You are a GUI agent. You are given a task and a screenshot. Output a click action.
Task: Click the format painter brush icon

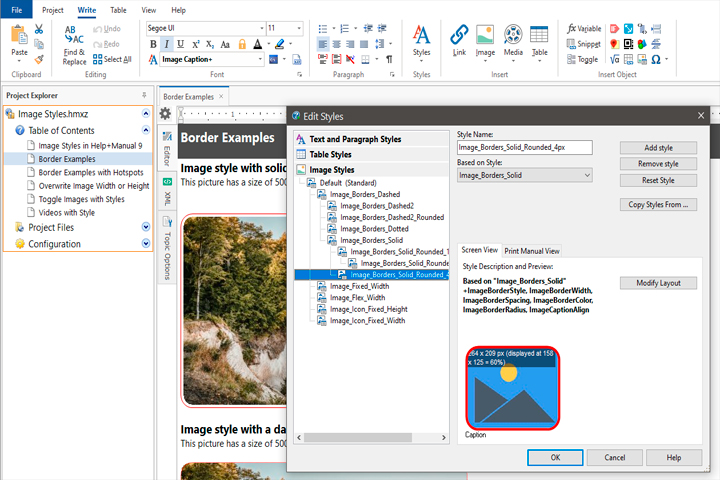point(39,59)
